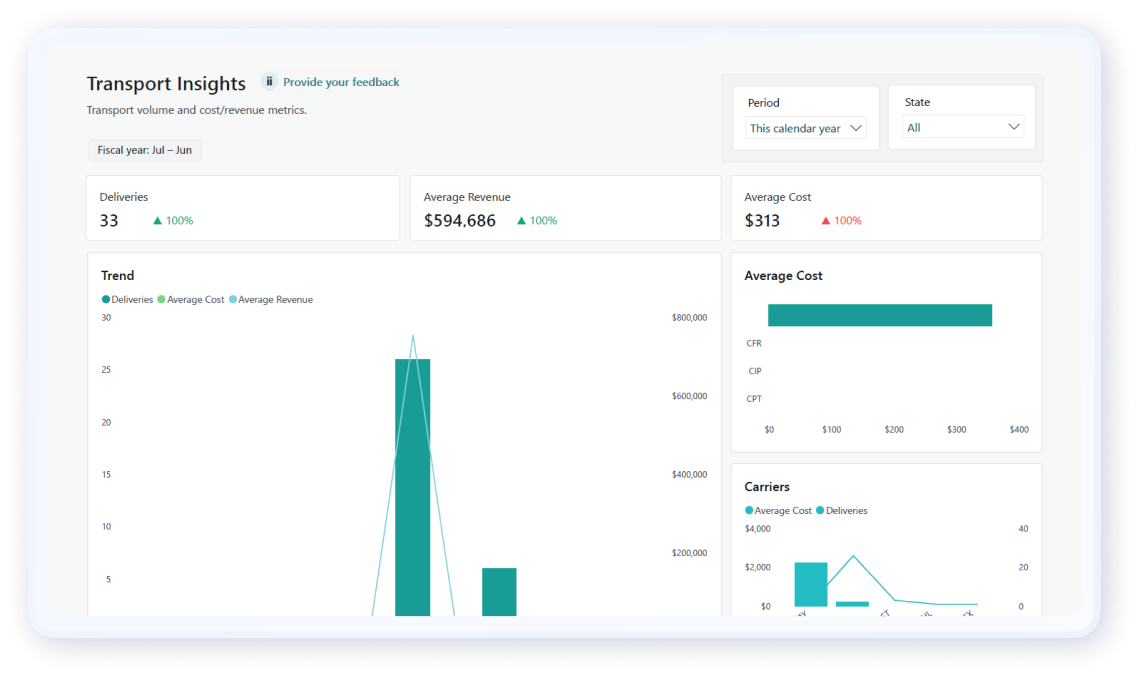
Task: Click the Deliveries legend dot in Trend chart
Action: point(106,300)
